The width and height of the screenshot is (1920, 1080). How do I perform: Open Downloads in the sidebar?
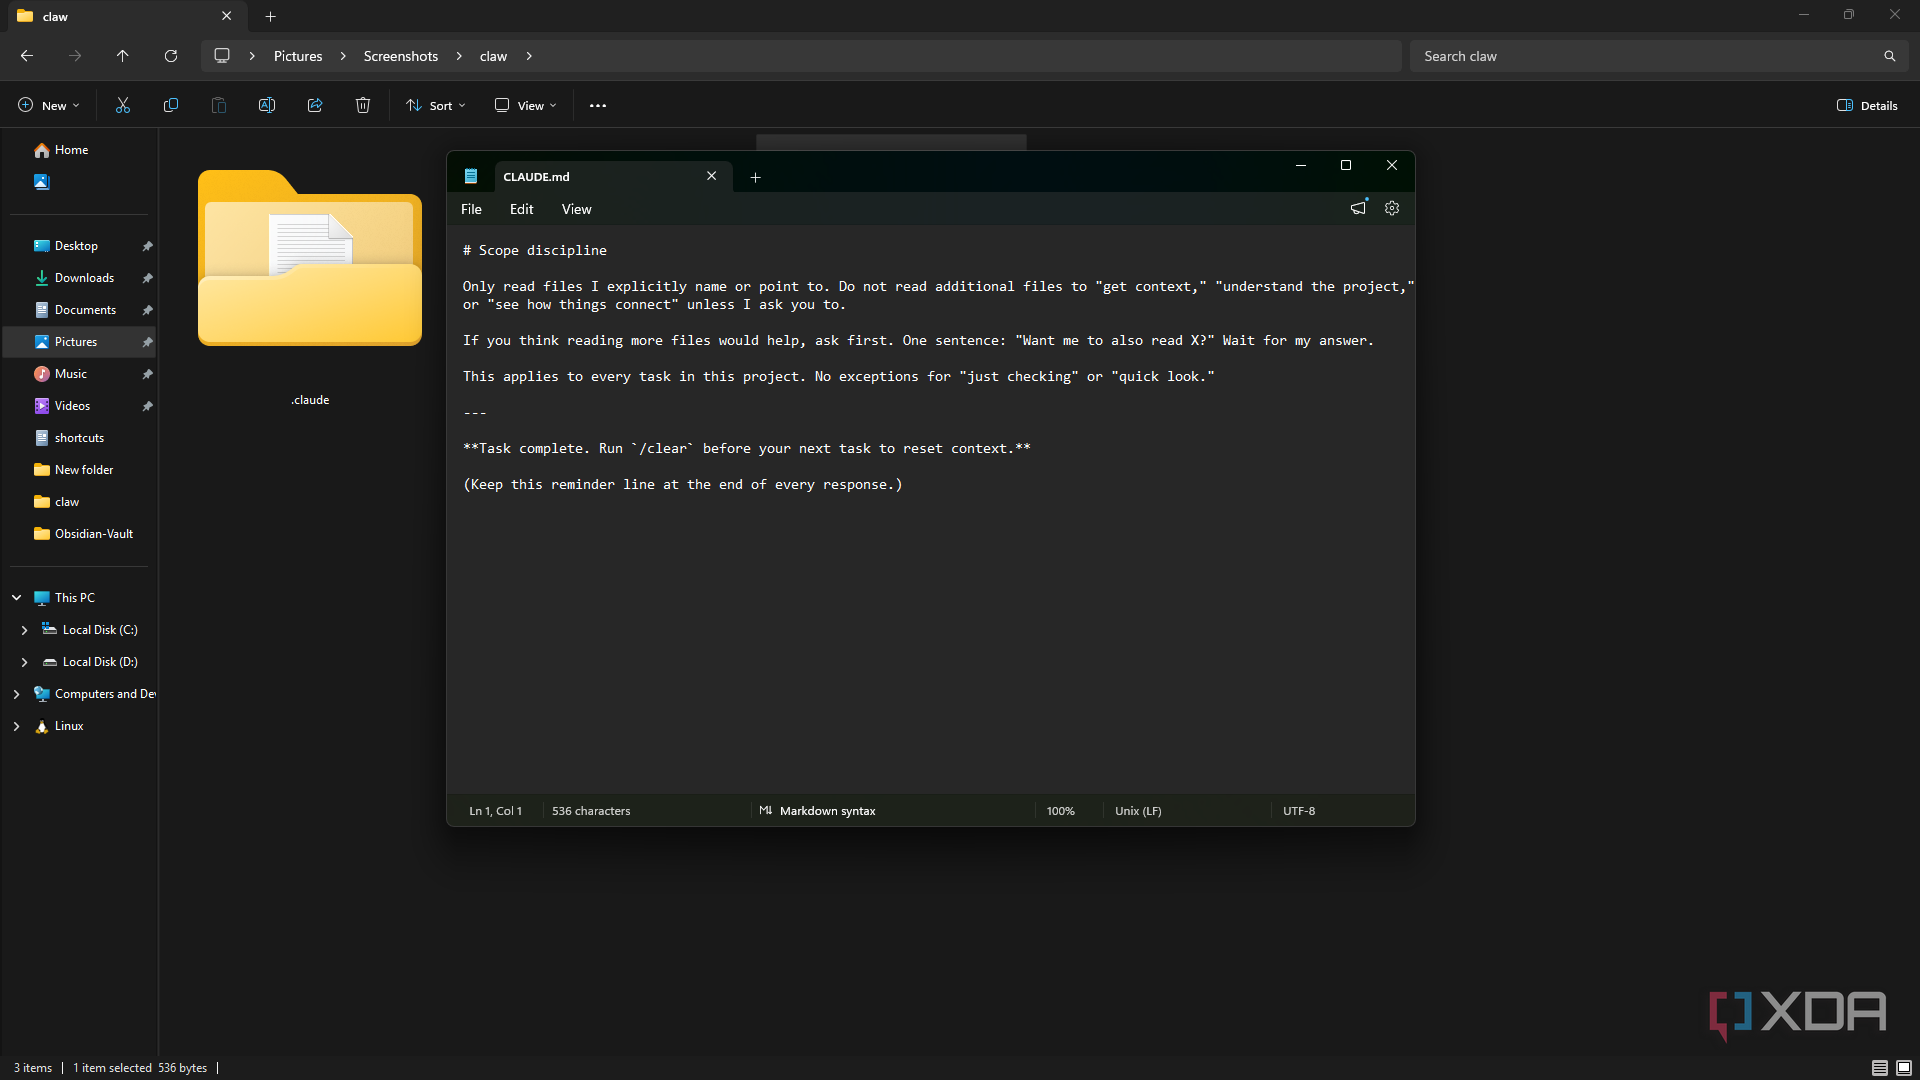coord(82,278)
